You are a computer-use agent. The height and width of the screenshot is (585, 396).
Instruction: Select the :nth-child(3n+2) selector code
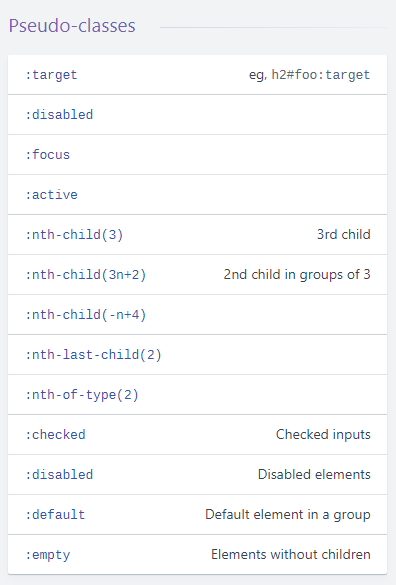coord(85,275)
